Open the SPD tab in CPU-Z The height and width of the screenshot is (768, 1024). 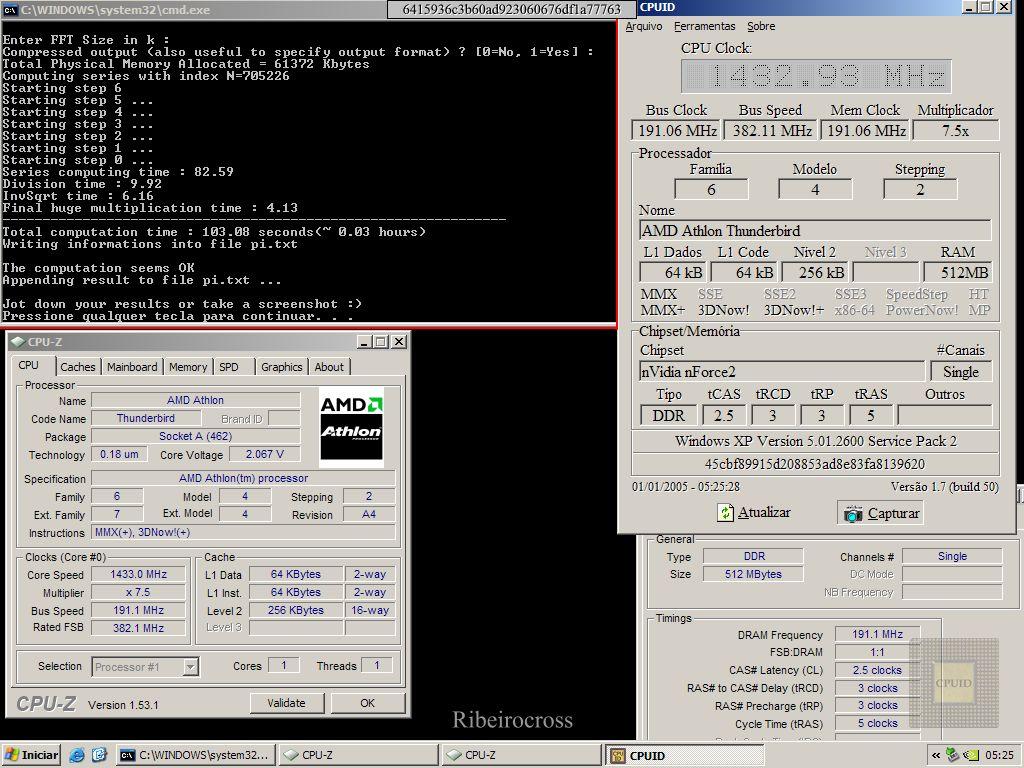coord(229,367)
